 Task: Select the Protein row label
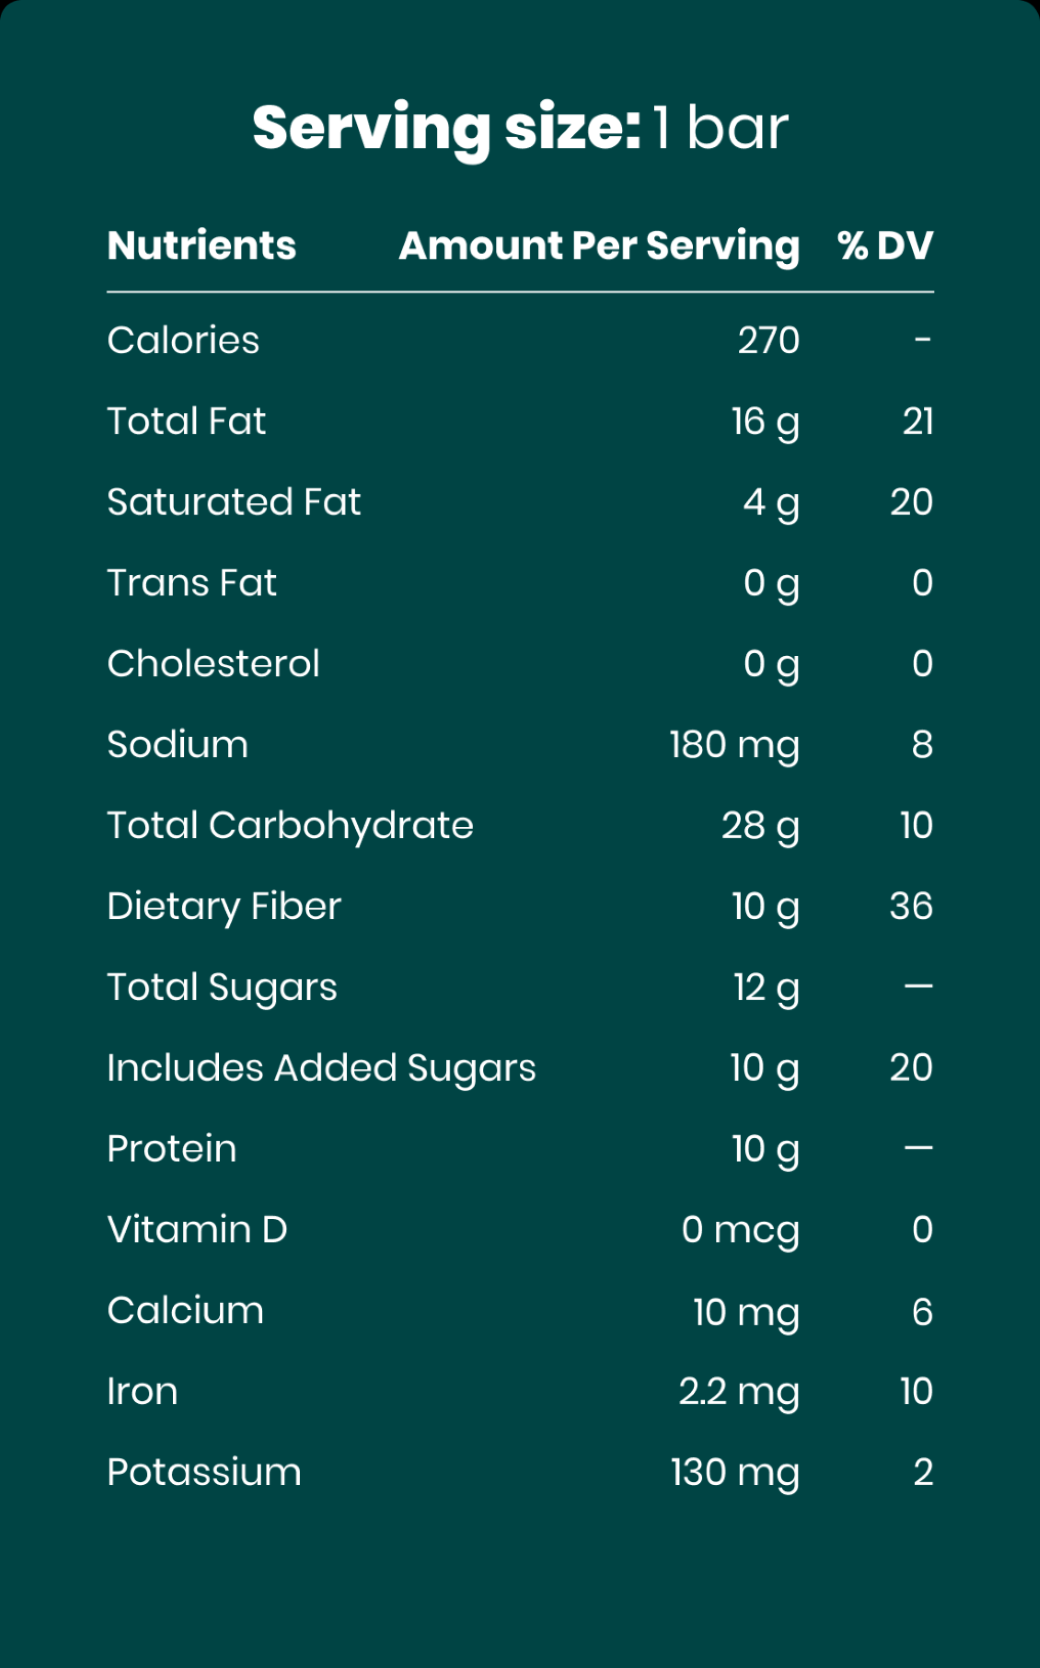coord(172,1149)
